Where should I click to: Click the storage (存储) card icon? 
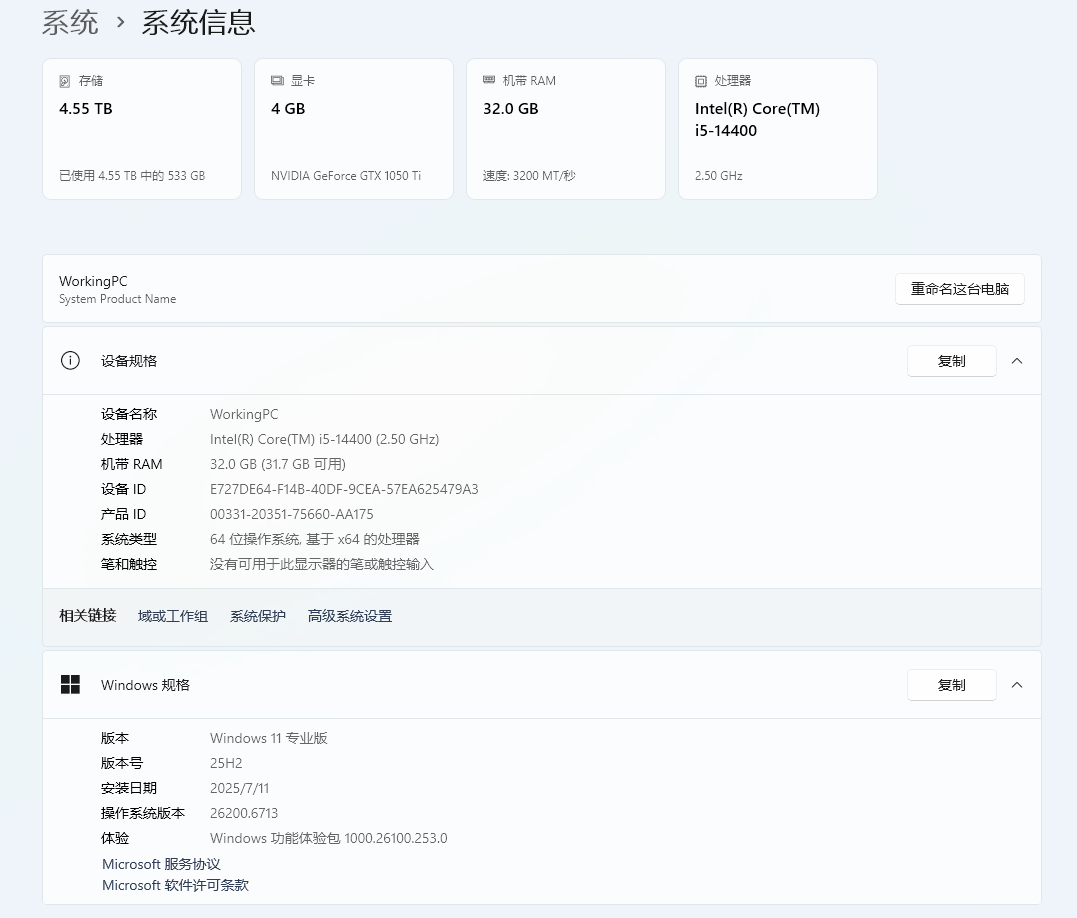tap(63, 80)
